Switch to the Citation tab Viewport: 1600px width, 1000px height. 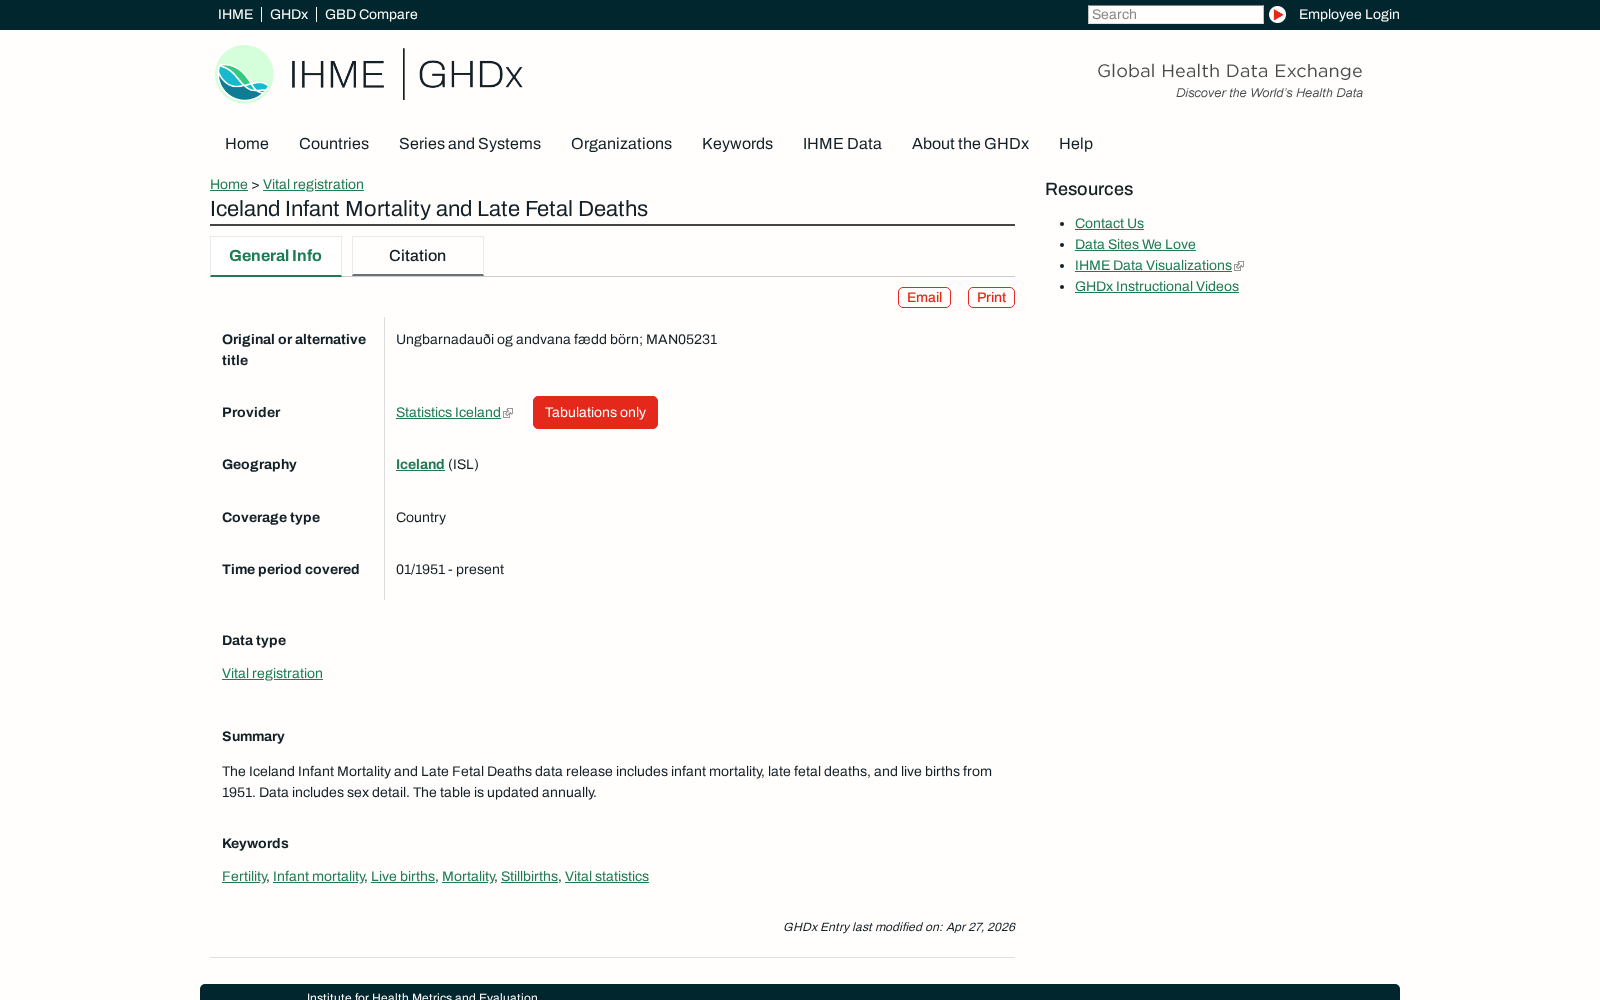(418, 256)
